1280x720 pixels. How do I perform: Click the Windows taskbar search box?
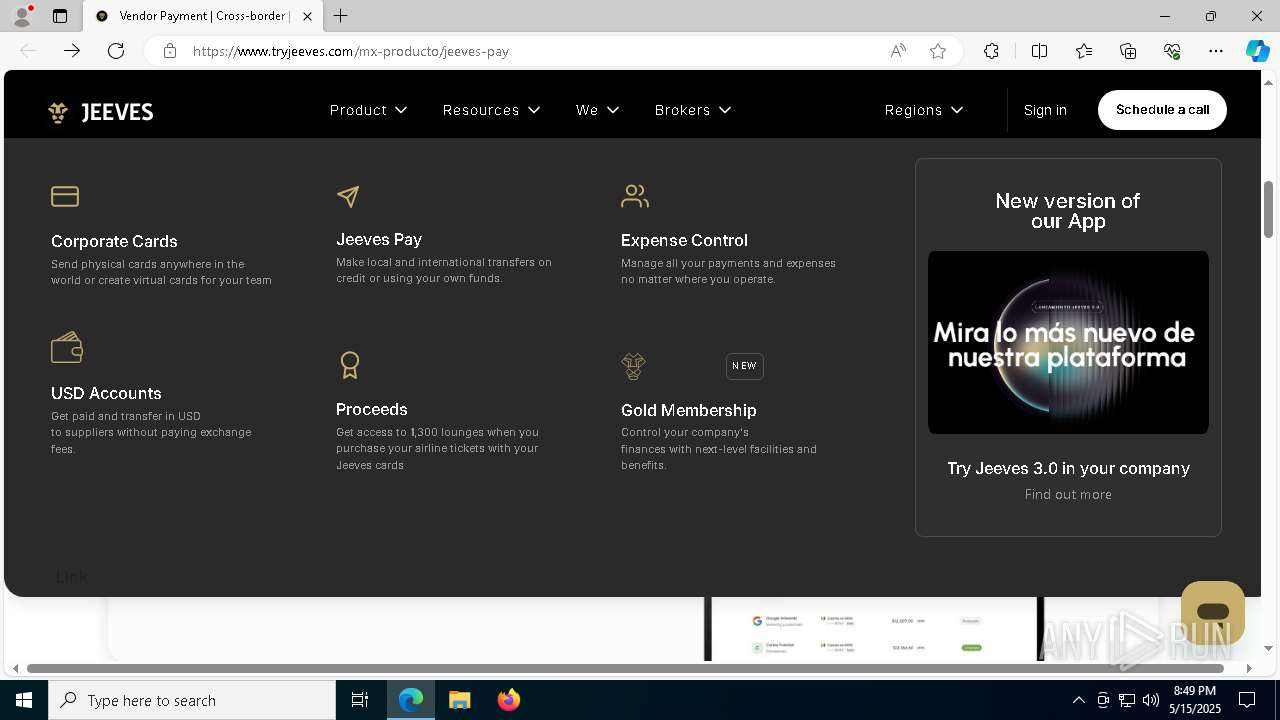[x=192, y=700]
